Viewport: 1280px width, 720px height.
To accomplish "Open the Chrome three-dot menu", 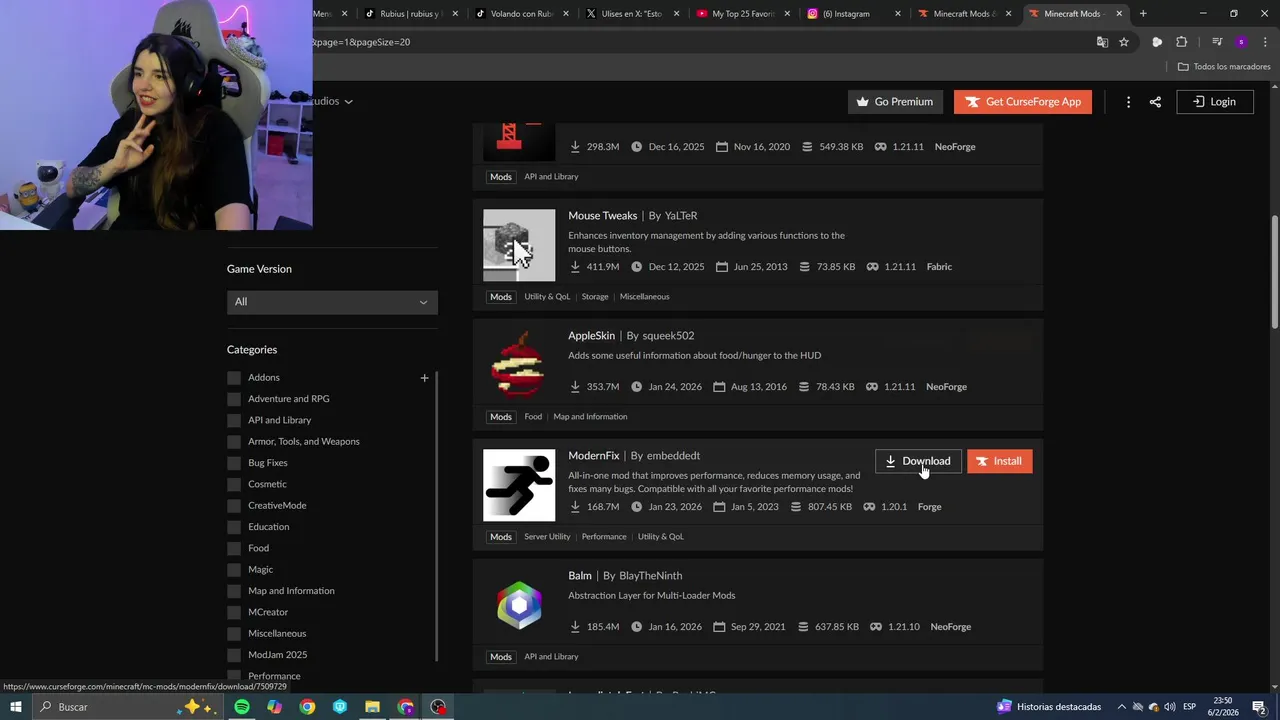I will [x=1263, y=42].
